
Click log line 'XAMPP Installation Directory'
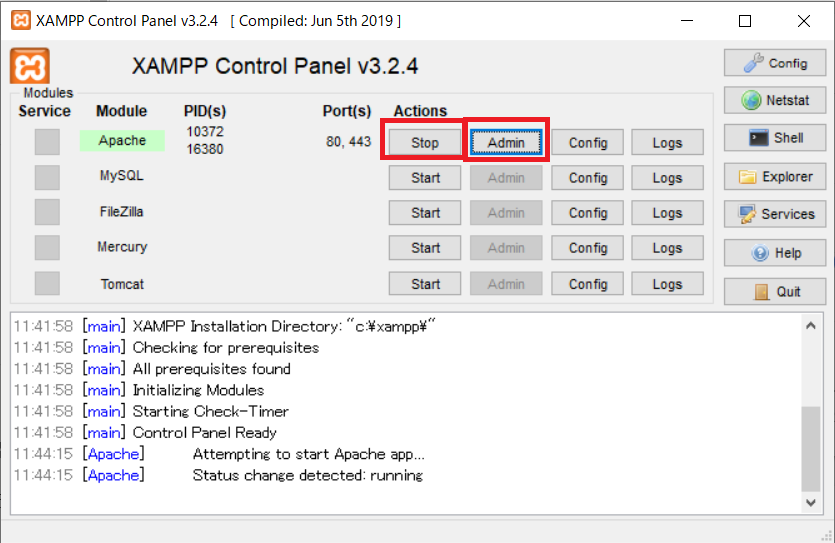pyautogui.click(x=284, y=326)
